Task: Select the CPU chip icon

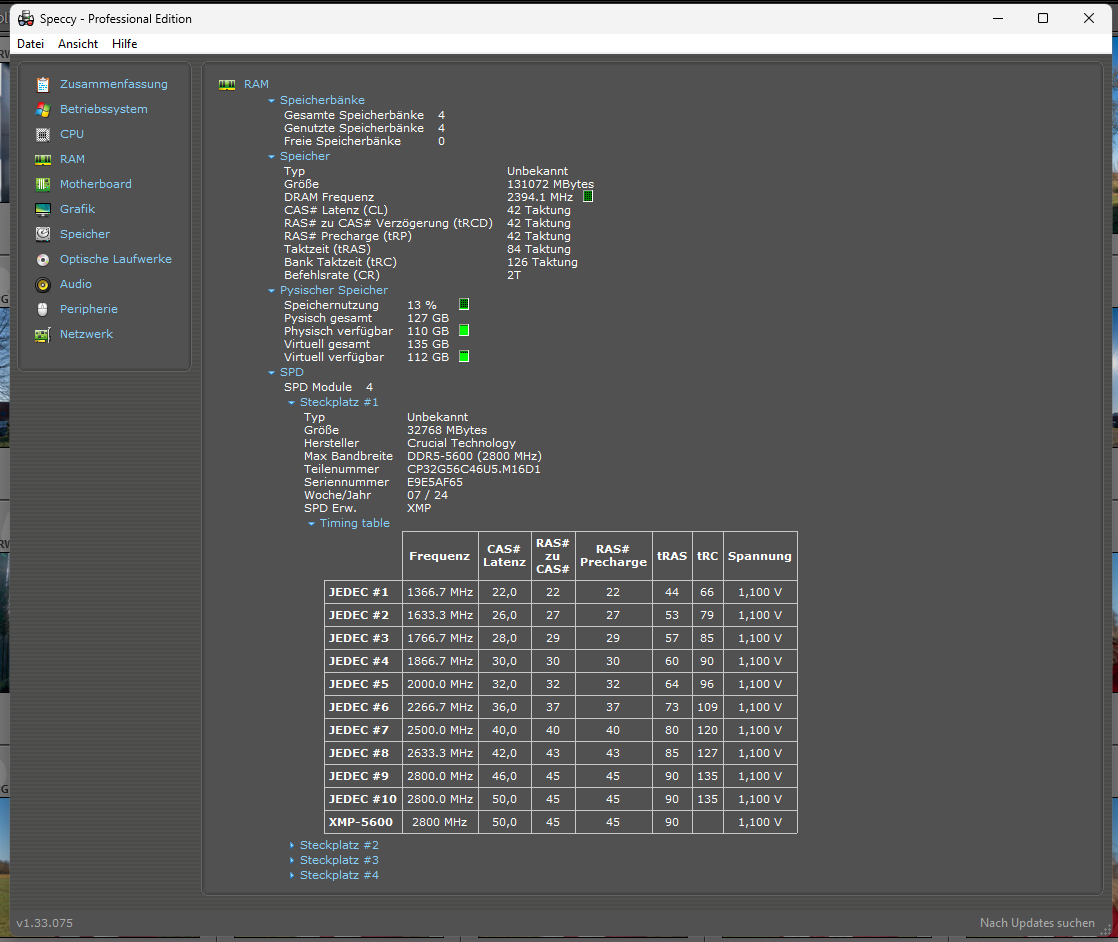Action: coord(43,134)
